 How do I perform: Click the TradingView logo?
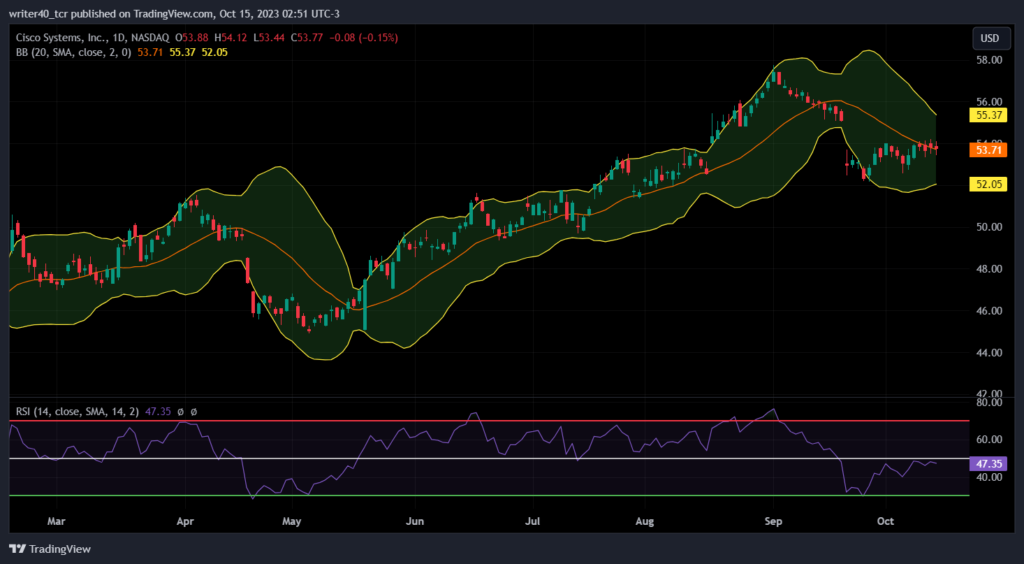50,549
